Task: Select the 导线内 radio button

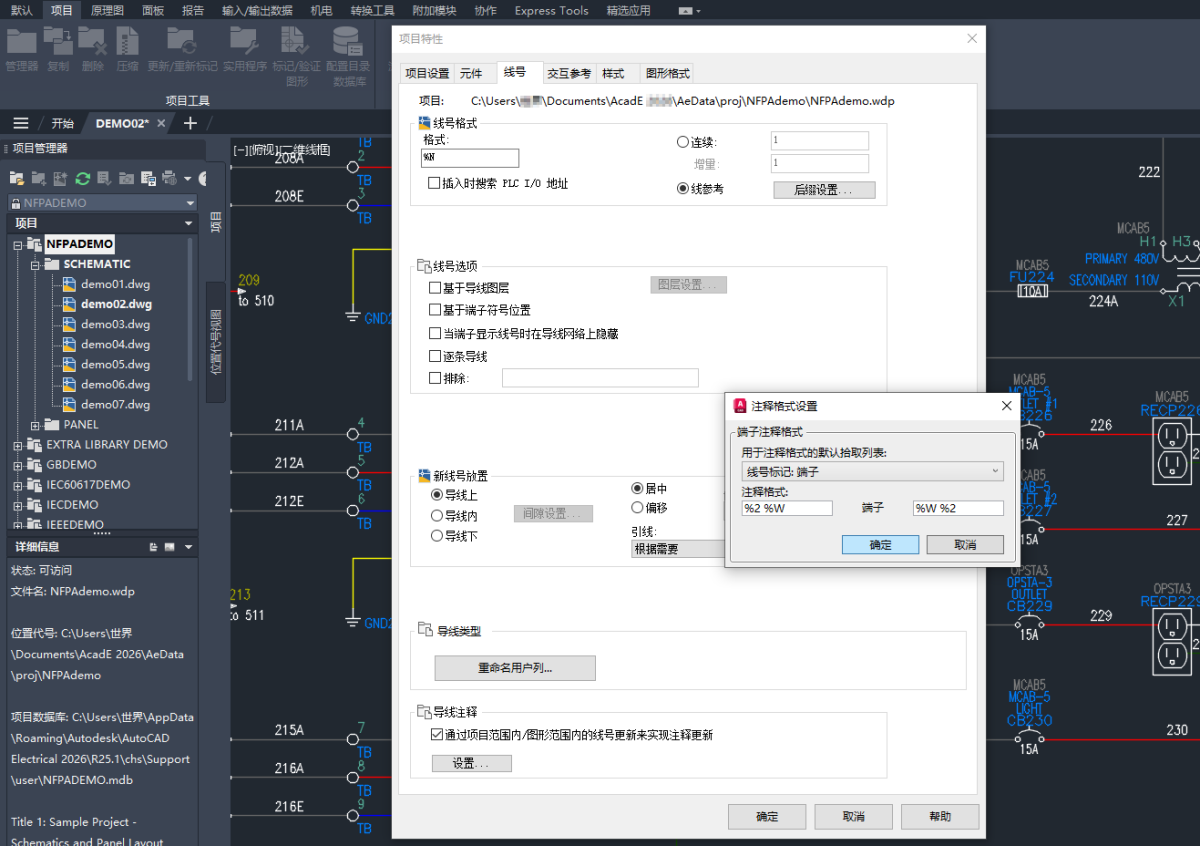Action: coord(437,516)
